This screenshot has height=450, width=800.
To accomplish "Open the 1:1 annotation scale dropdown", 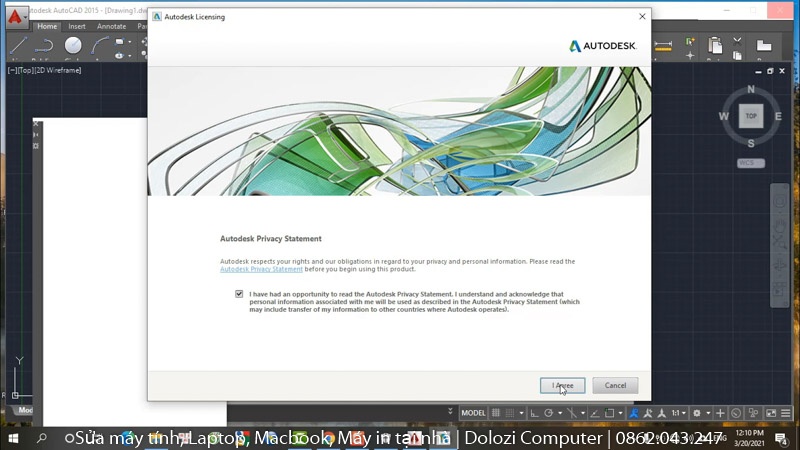I will 678,413.
